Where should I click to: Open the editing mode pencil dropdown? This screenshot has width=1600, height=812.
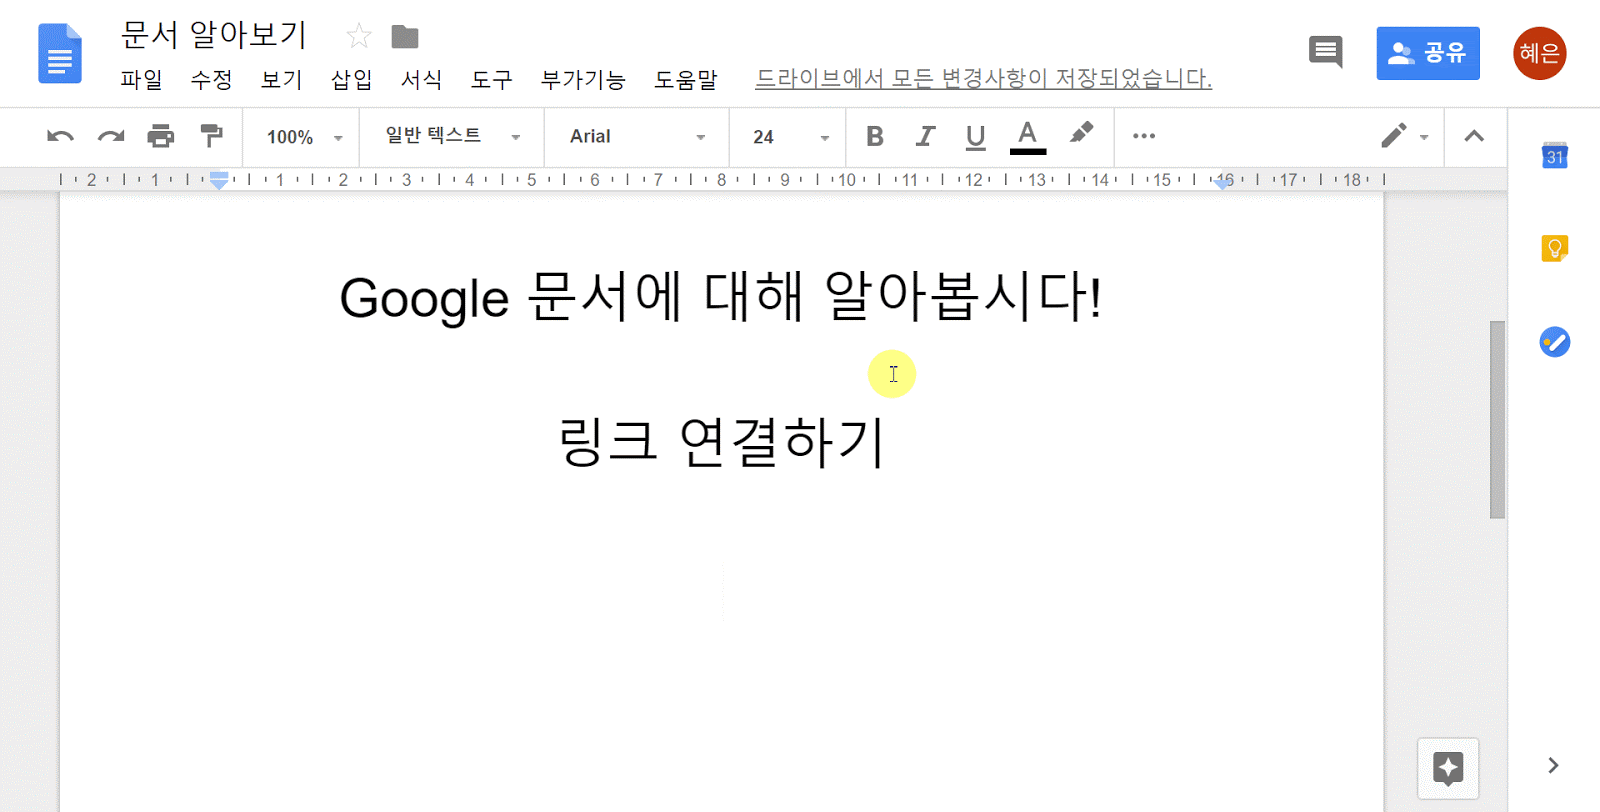(x=1405, y=136)
